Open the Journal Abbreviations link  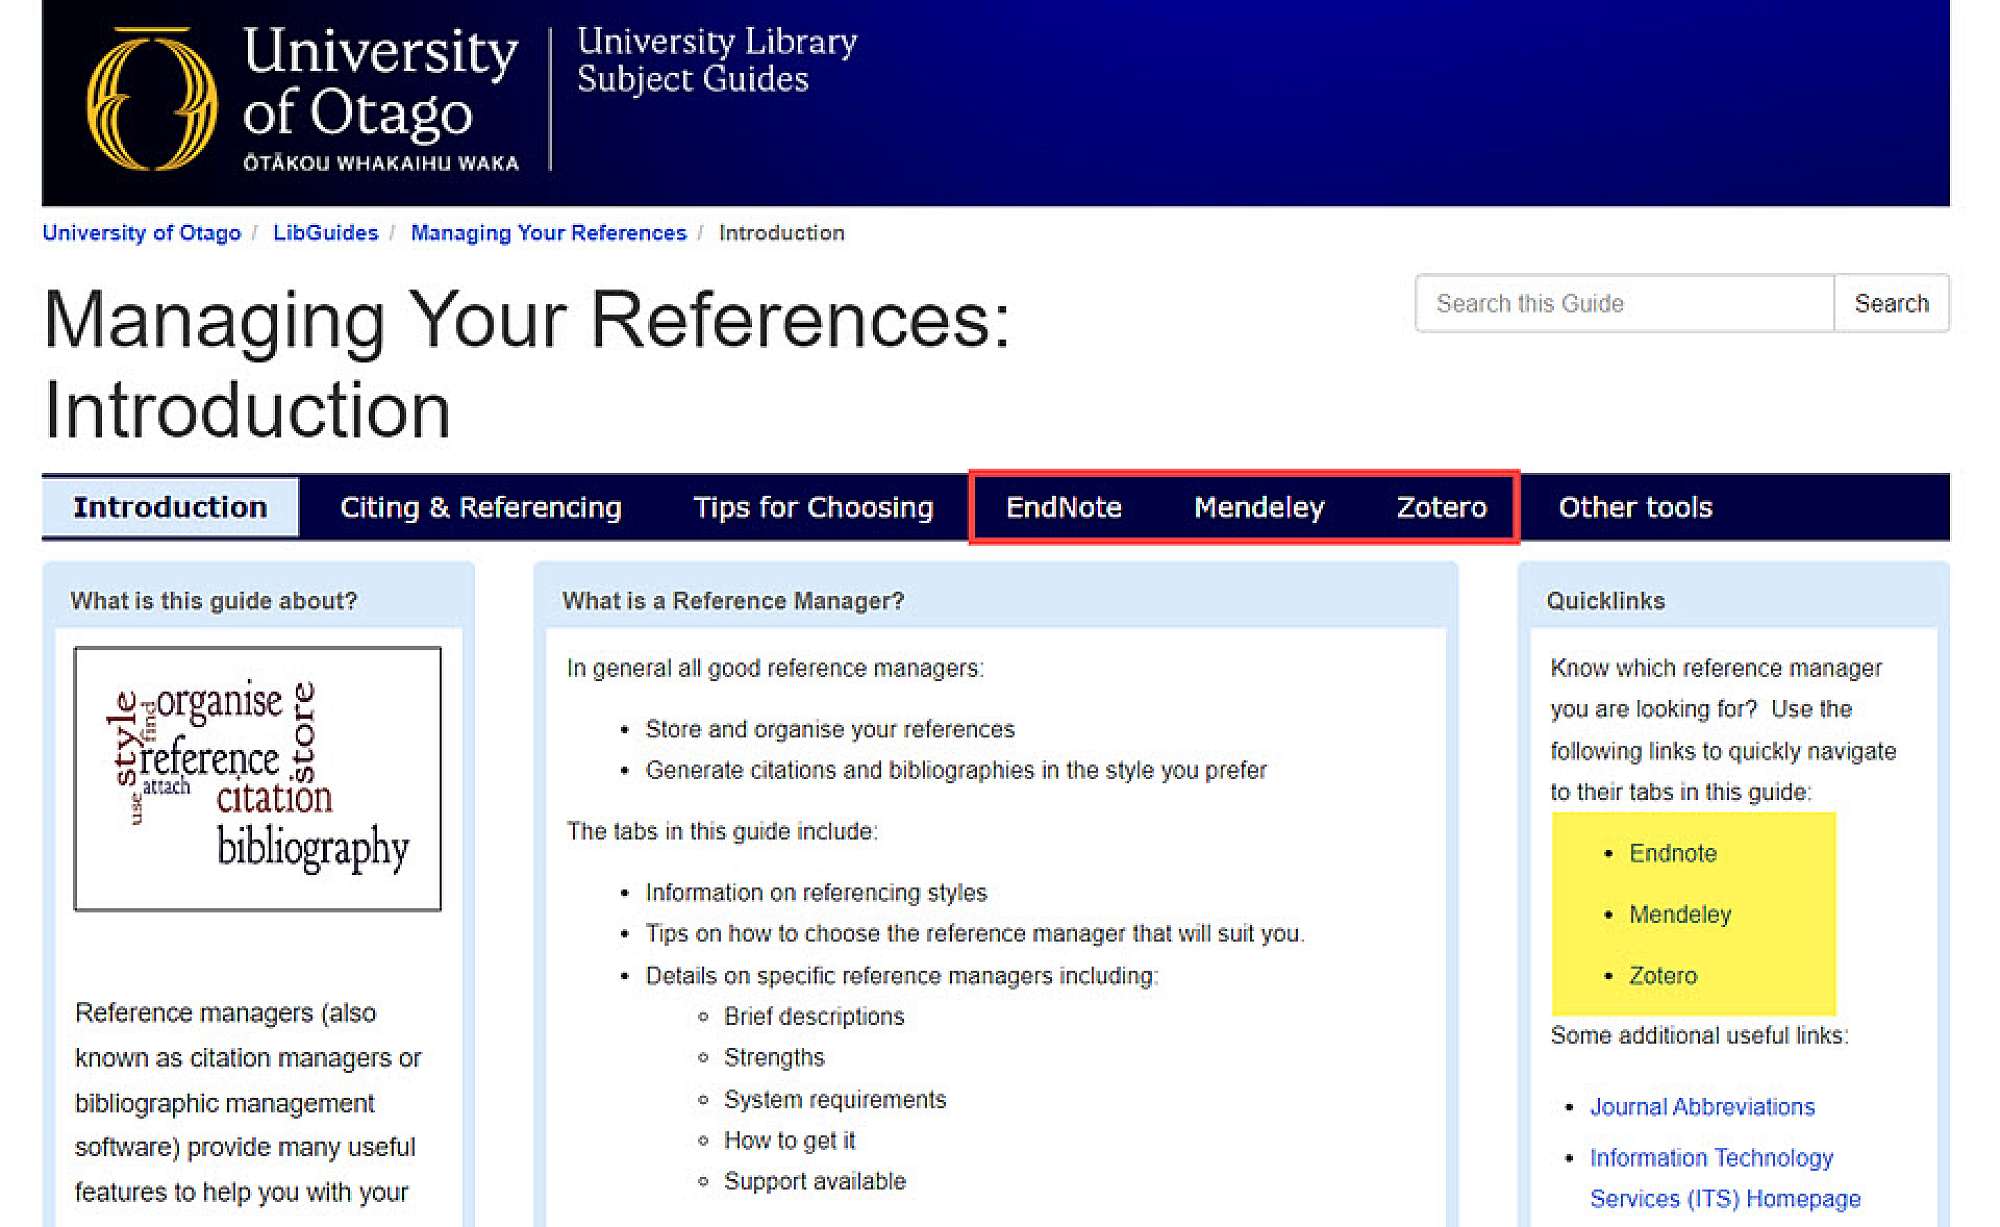[1701, 1107]
